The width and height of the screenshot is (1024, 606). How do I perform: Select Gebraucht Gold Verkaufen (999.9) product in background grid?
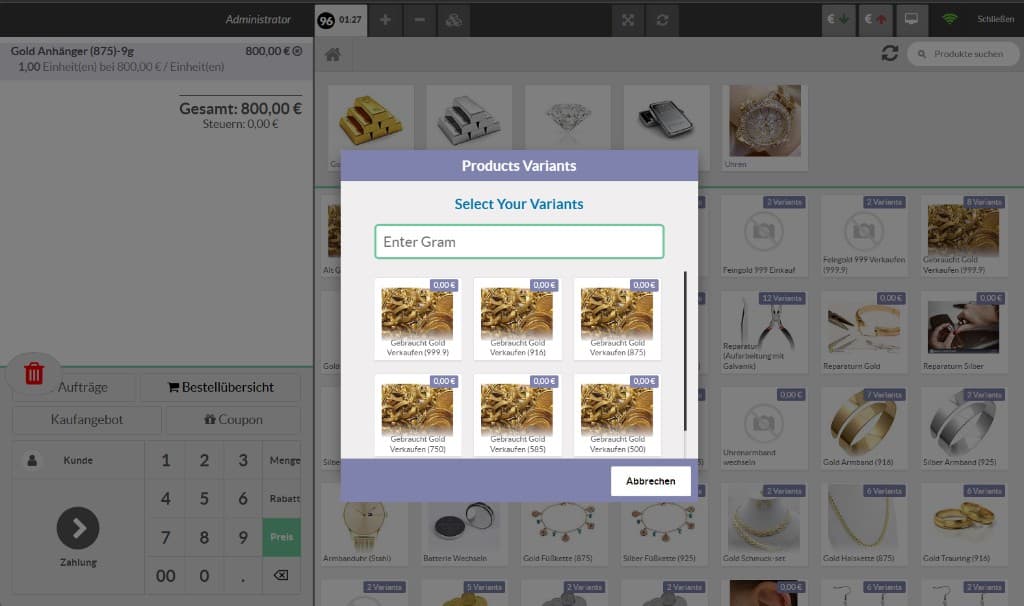[963, 236]
